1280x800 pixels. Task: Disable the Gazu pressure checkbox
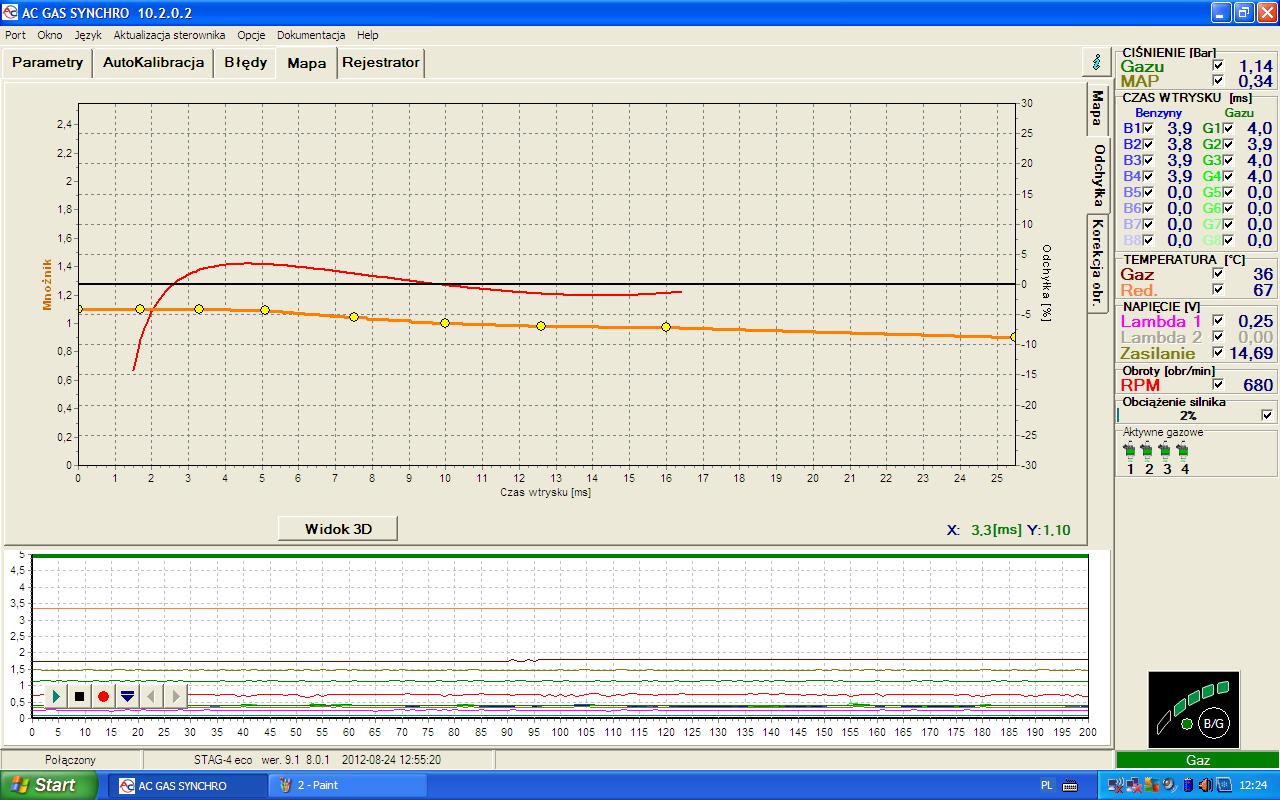click(1218, 66)
